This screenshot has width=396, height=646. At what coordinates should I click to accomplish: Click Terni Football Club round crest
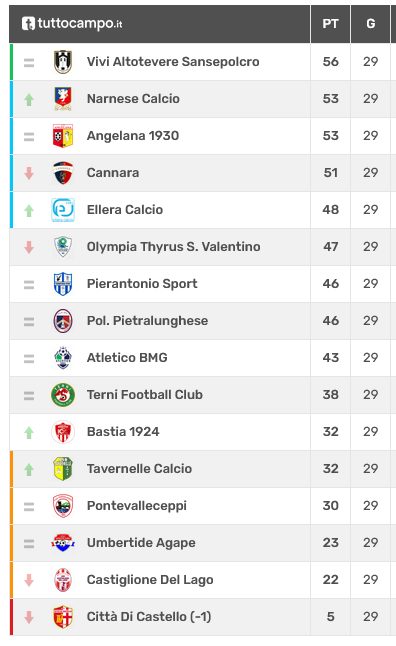tap(63, 395)
